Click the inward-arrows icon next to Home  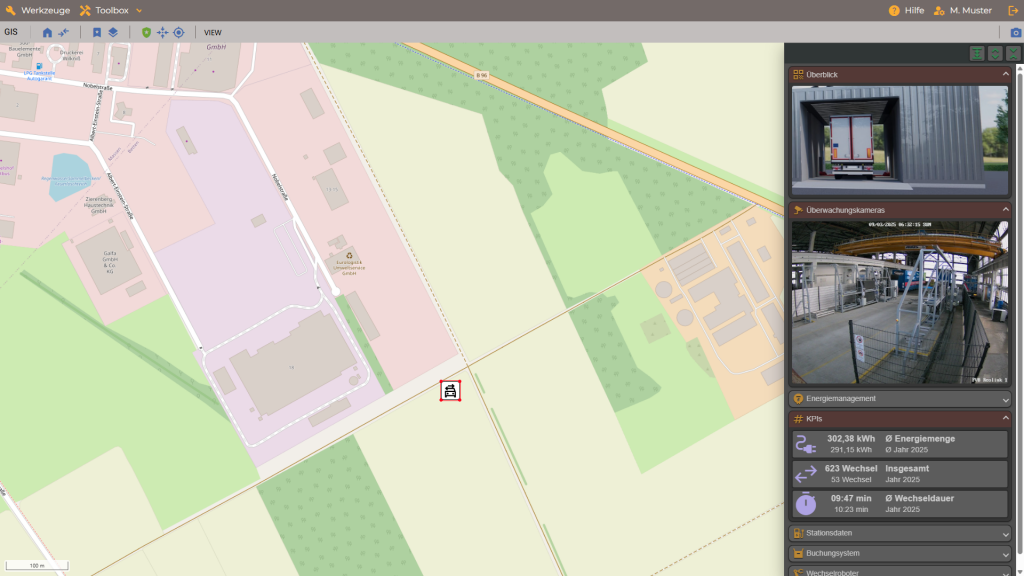(63, 32)
